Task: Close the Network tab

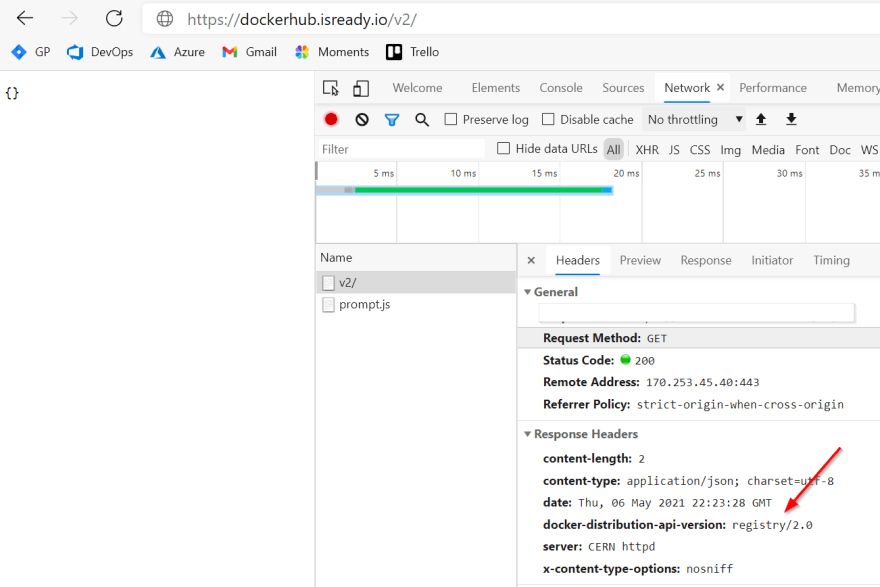Action: pyautogui.click(x=721, y=88)
